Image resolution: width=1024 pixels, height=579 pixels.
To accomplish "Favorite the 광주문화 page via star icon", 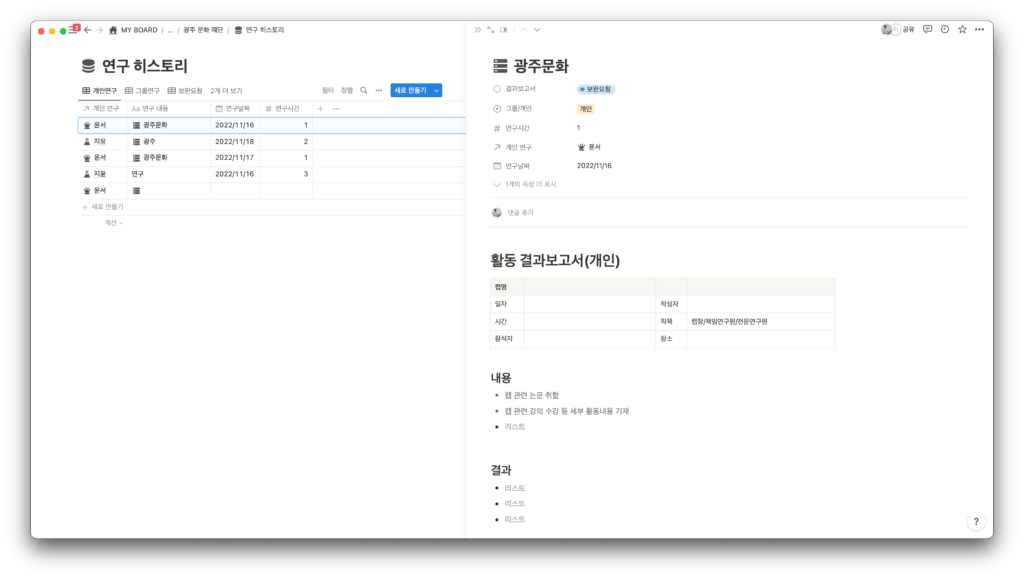I will [x=960, y=30].
